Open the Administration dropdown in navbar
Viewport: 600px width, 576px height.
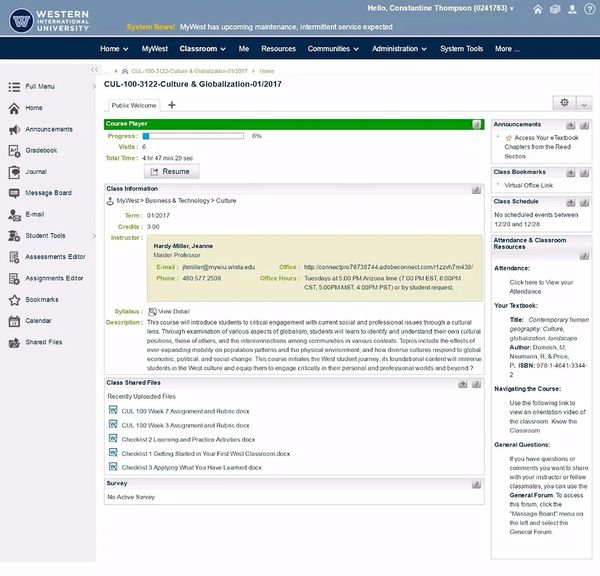pos(397,48)
